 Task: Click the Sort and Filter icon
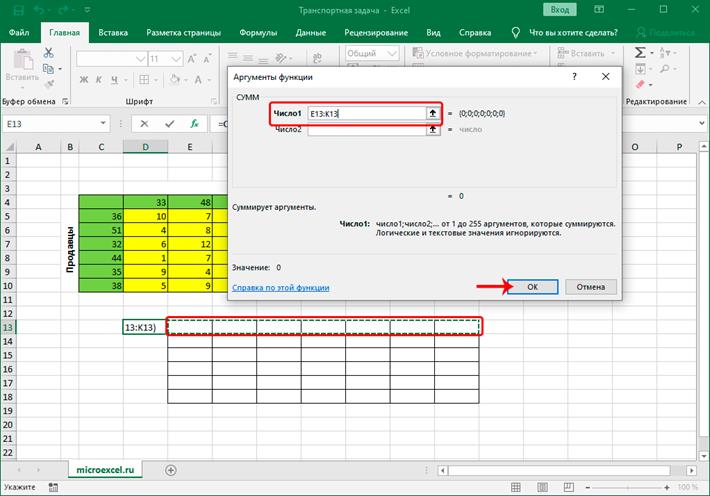(x=664, y=53)
